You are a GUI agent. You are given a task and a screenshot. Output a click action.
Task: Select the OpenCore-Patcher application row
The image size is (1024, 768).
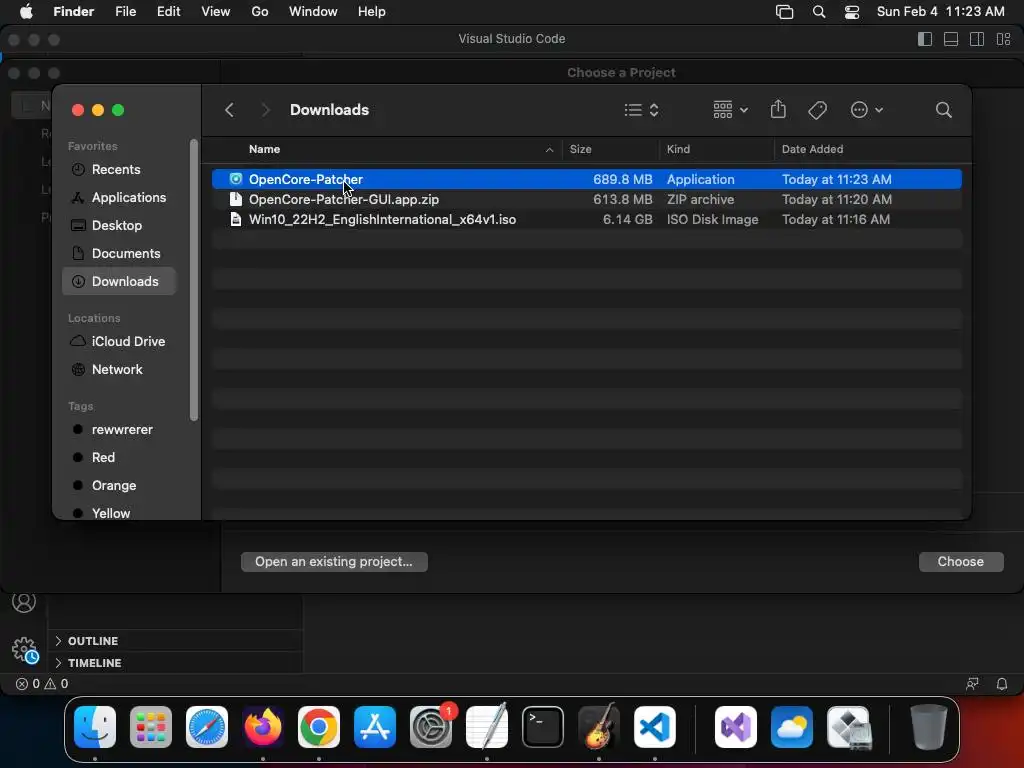click(586, 179)
